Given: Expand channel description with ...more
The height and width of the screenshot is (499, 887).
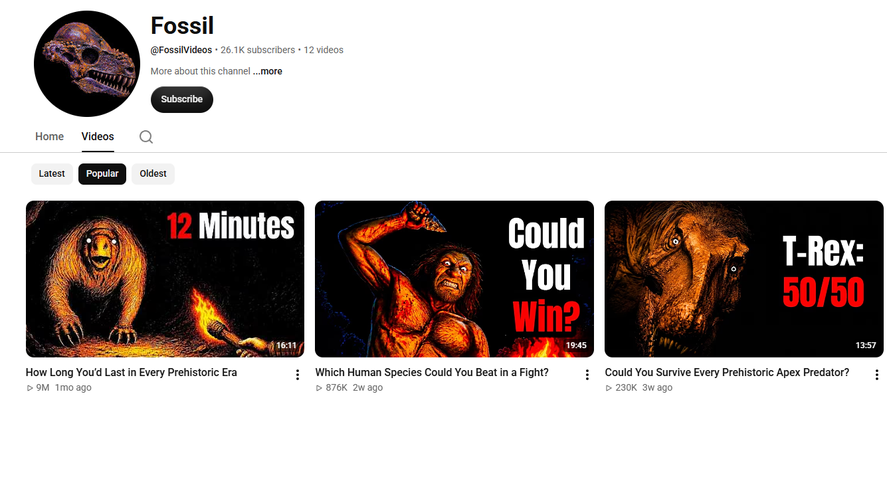Looking at the screenshot, I should pos(268,71).
